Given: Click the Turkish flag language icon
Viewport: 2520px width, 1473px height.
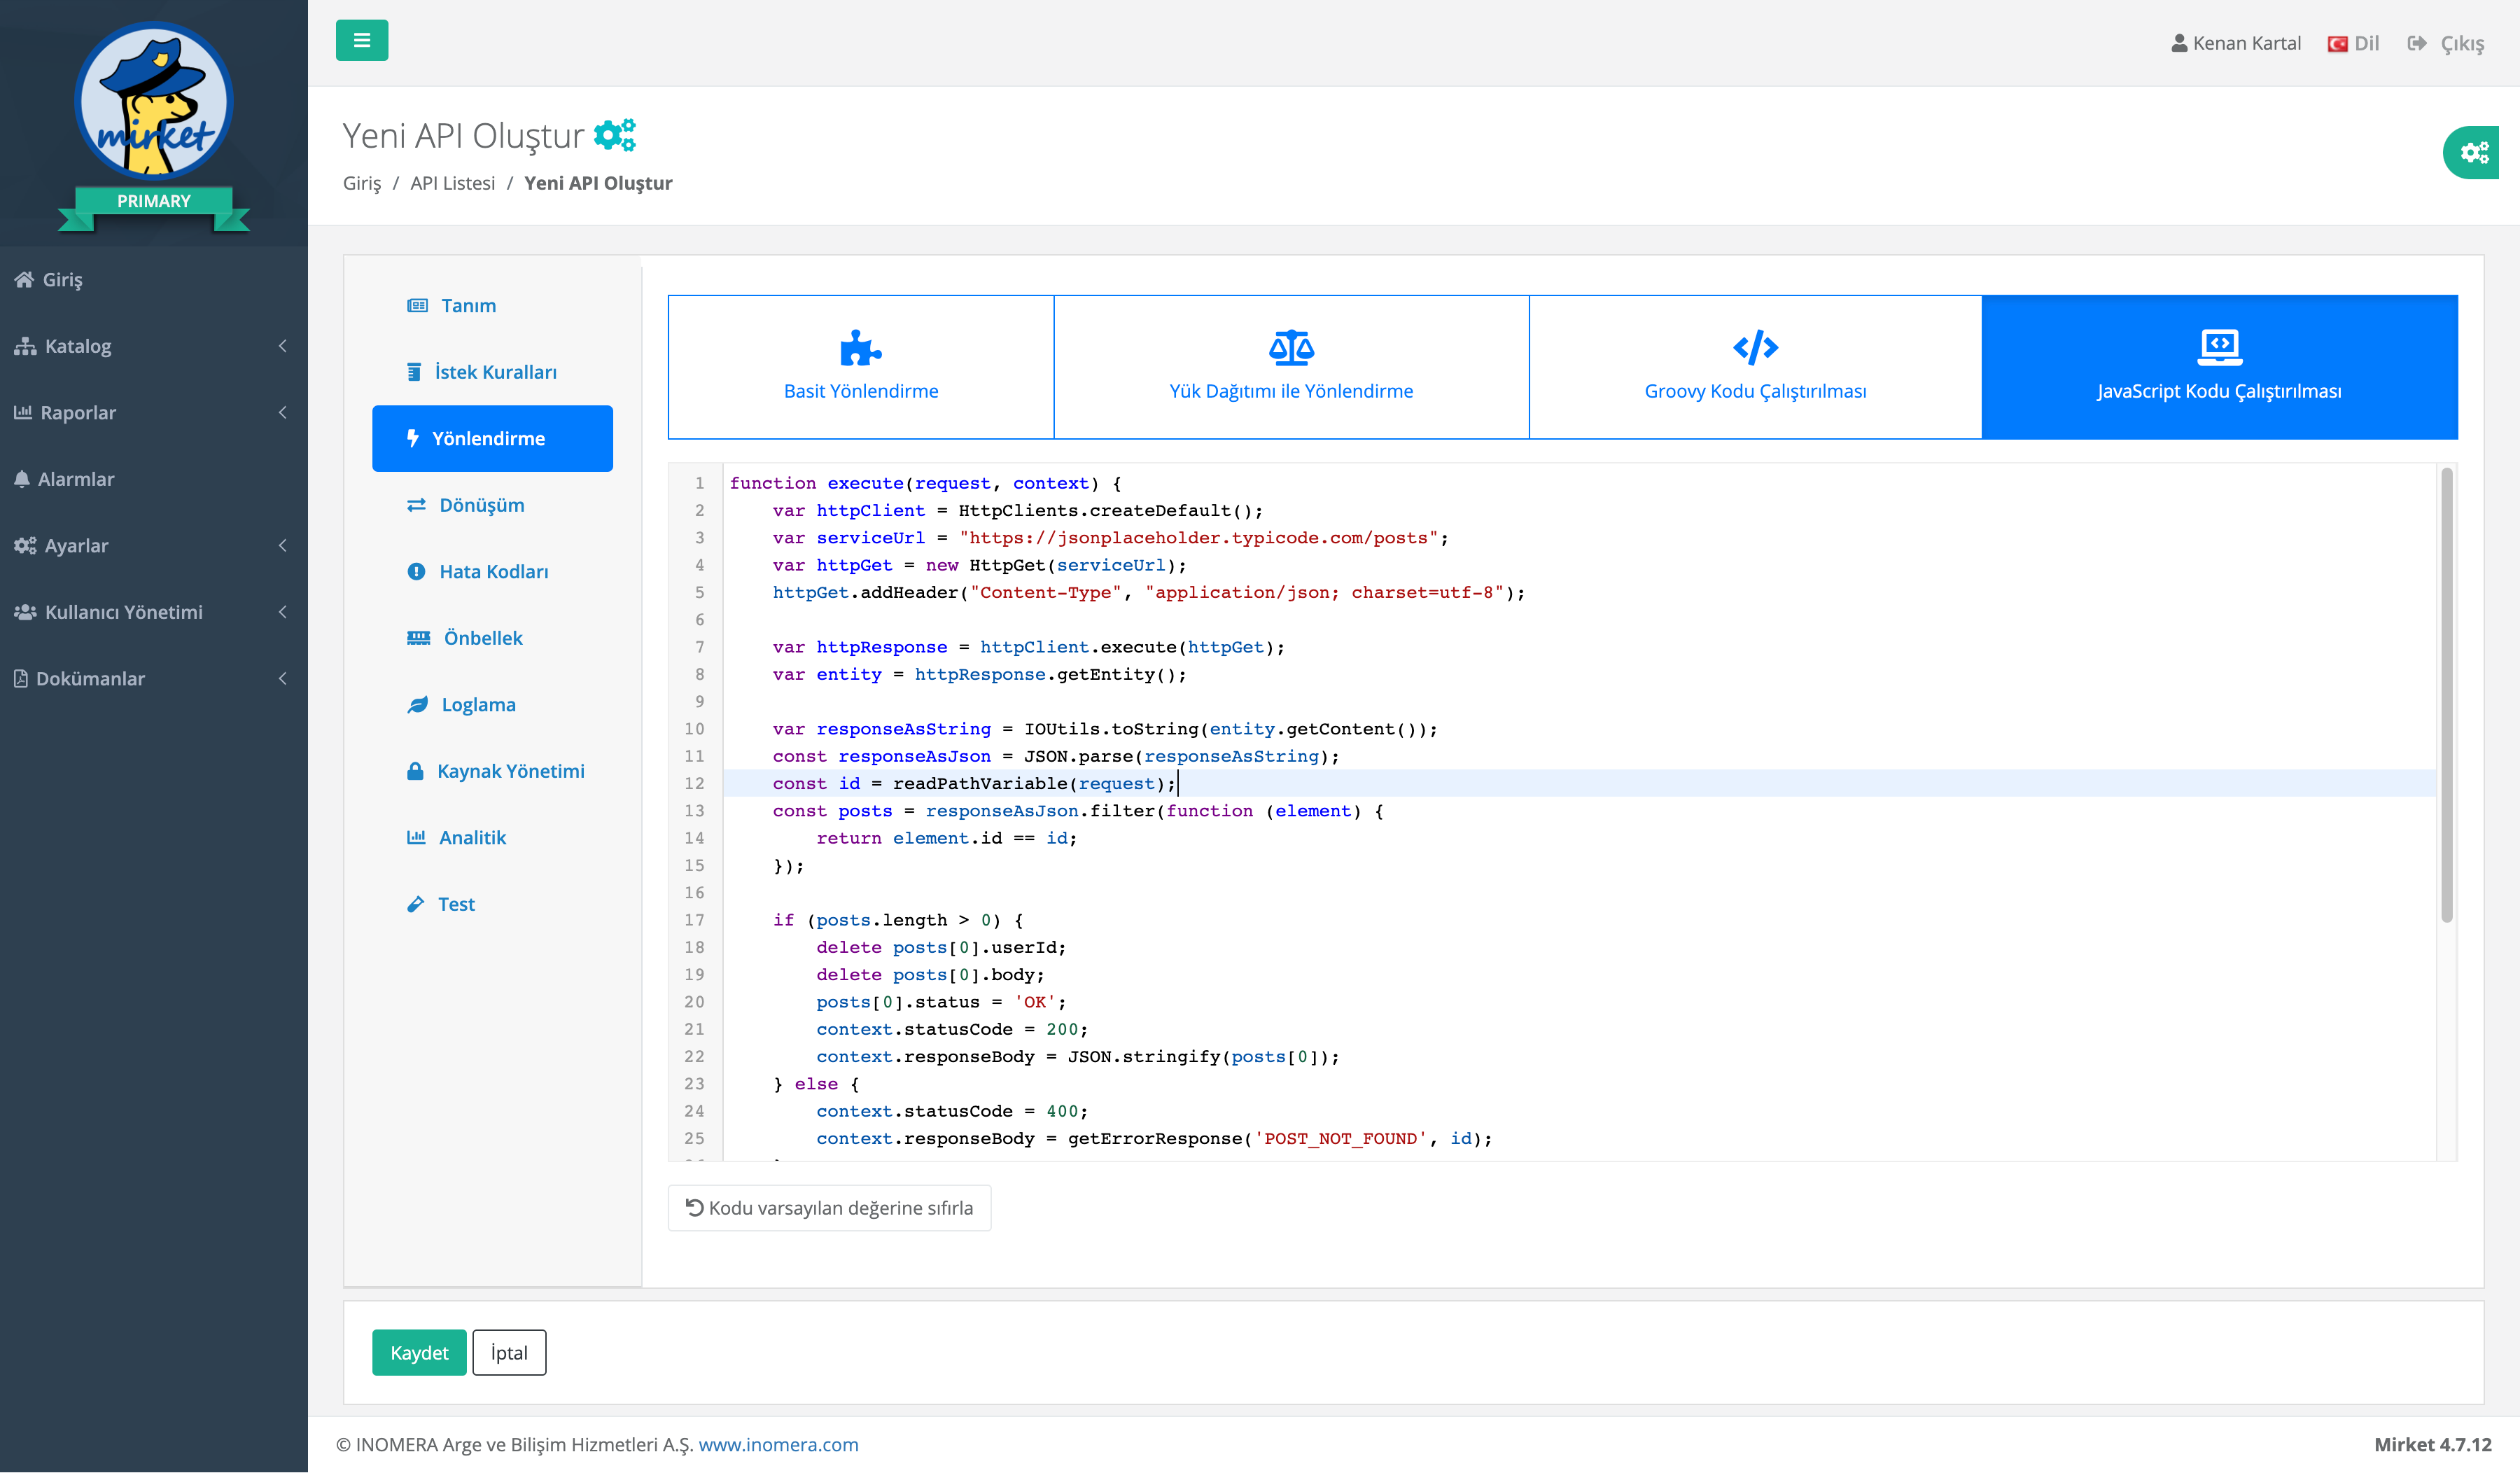Looking at the screenshot, I should tap(2337, 44).
